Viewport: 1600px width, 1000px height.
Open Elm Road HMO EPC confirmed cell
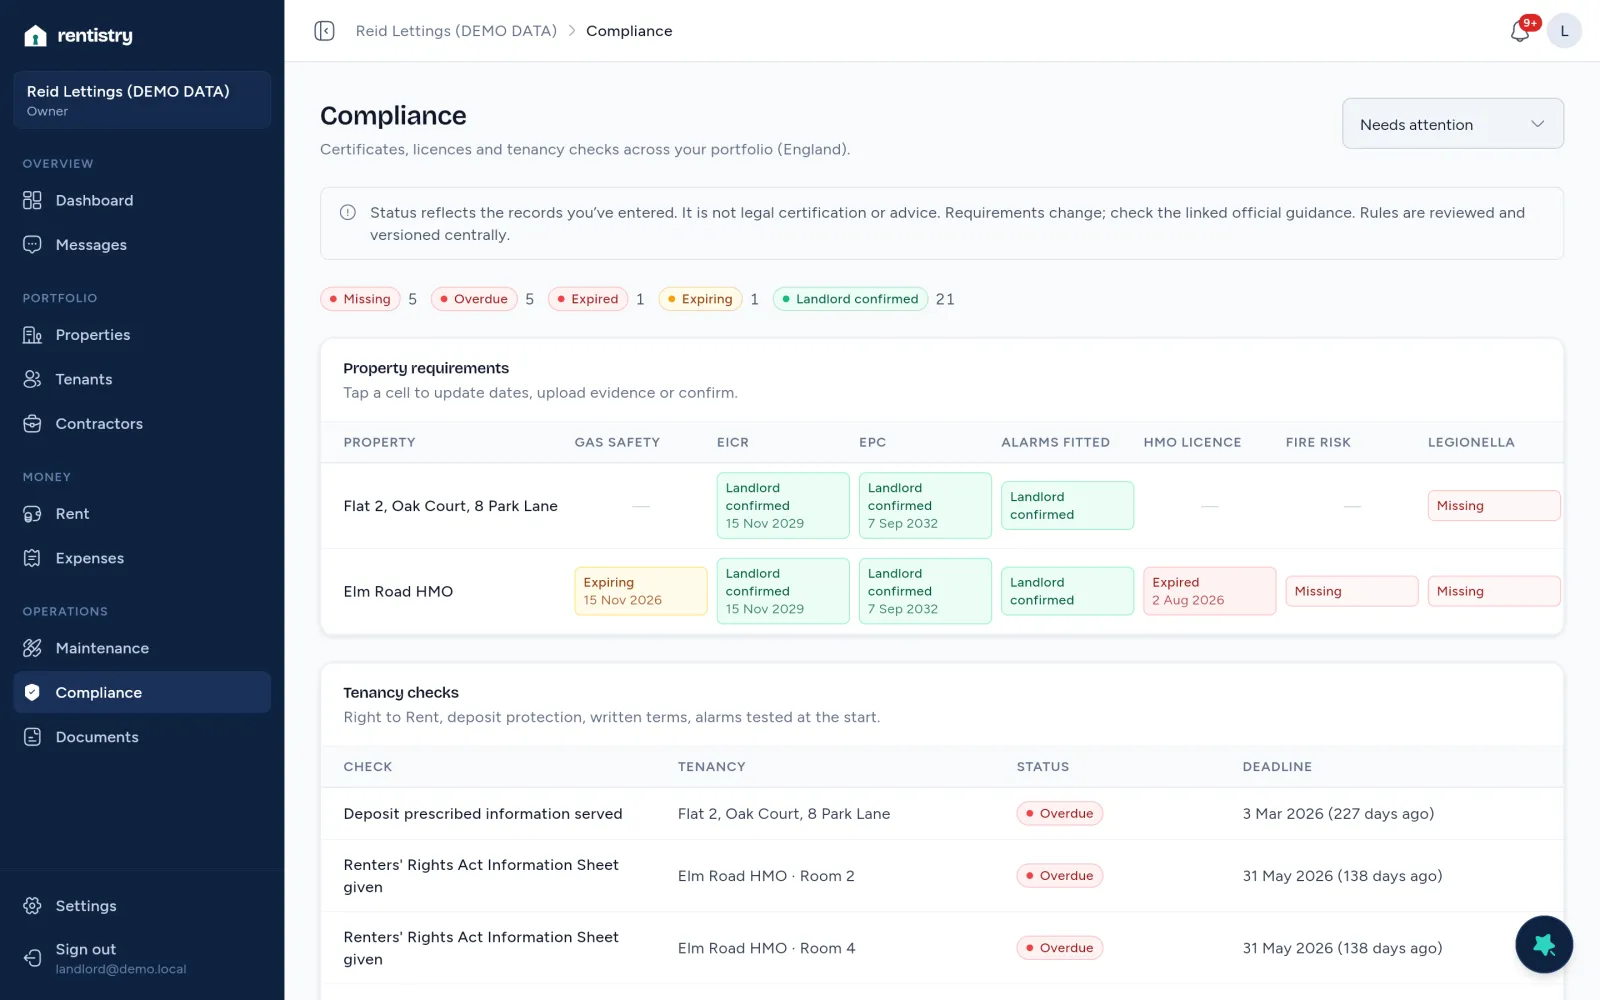coord(925,591)
